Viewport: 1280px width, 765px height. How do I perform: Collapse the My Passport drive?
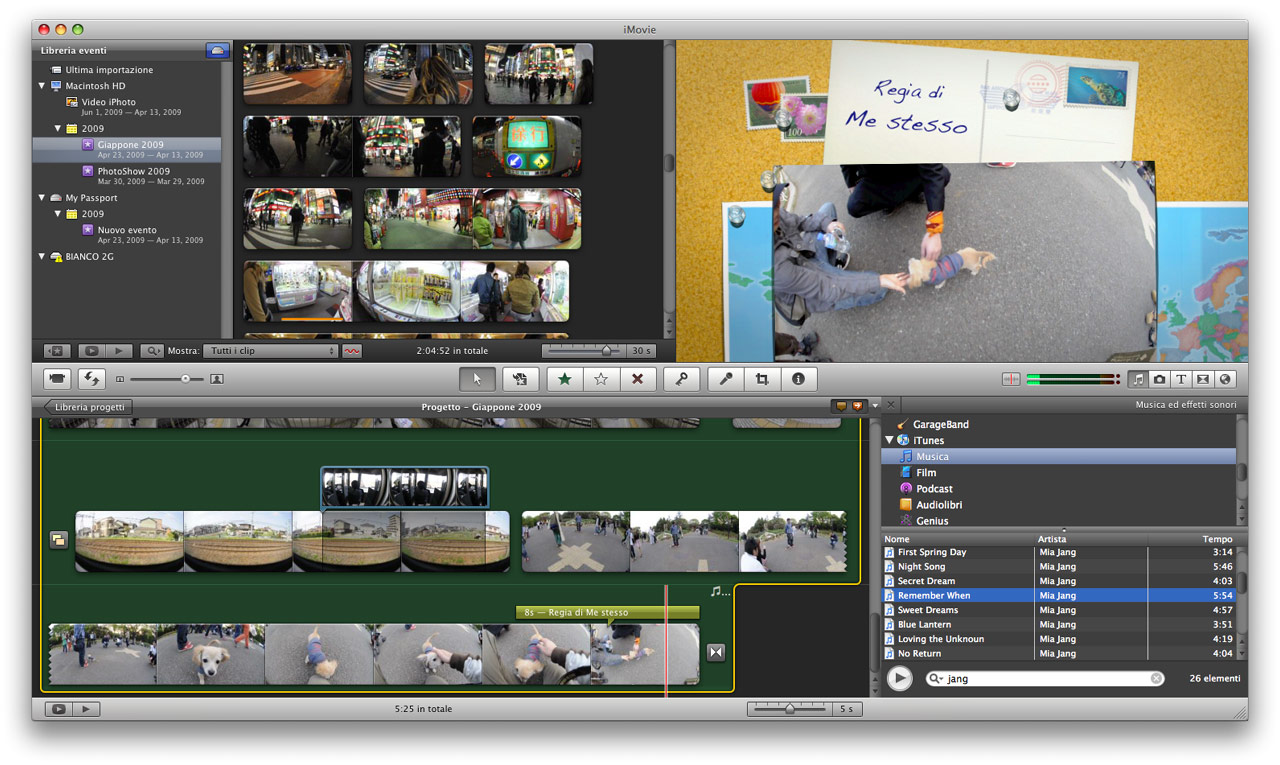pyautogui.click(x=42, y=198)
